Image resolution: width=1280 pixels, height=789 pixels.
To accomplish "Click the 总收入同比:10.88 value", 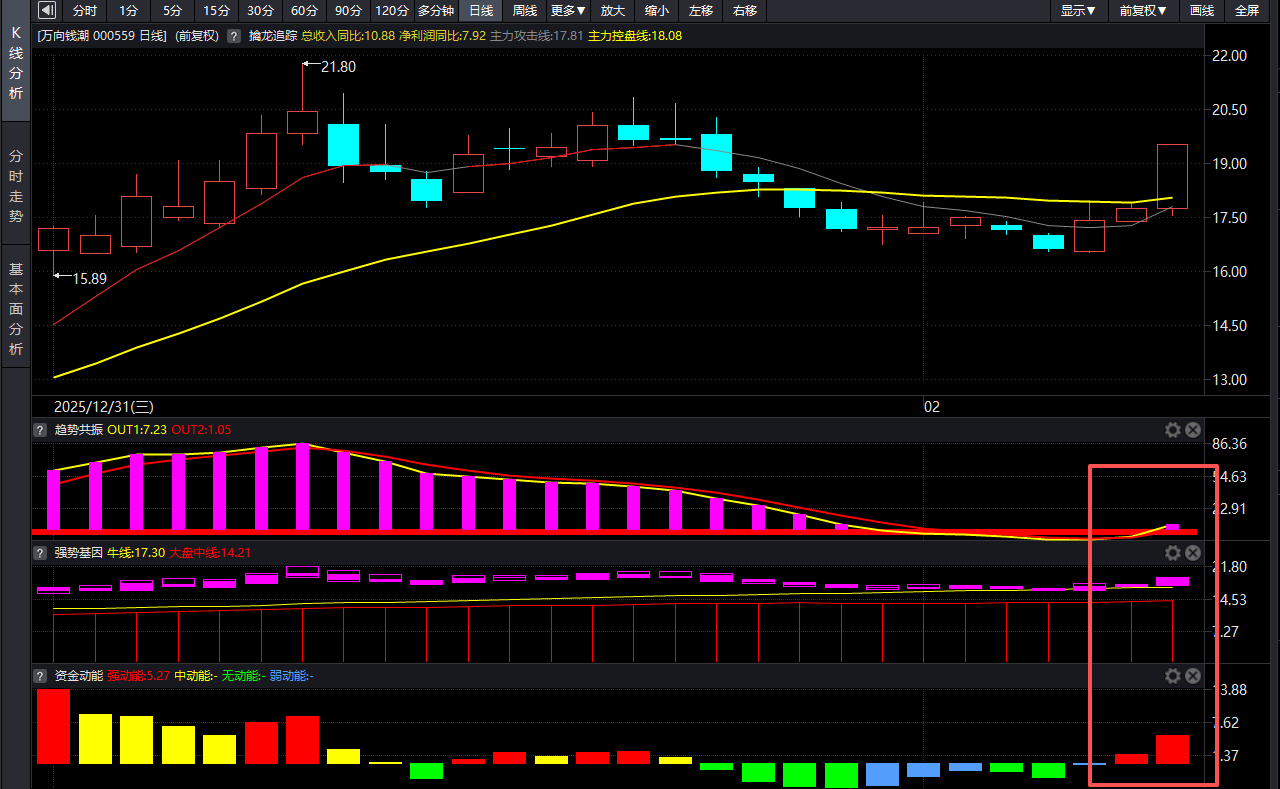I will point(348,36).
